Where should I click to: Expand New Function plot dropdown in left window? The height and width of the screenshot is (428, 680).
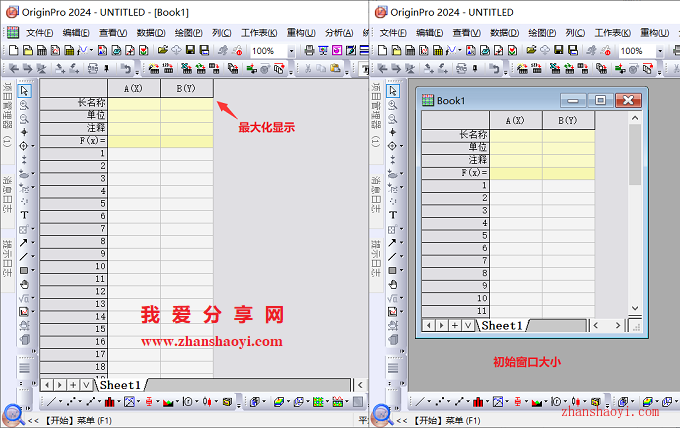91,51
